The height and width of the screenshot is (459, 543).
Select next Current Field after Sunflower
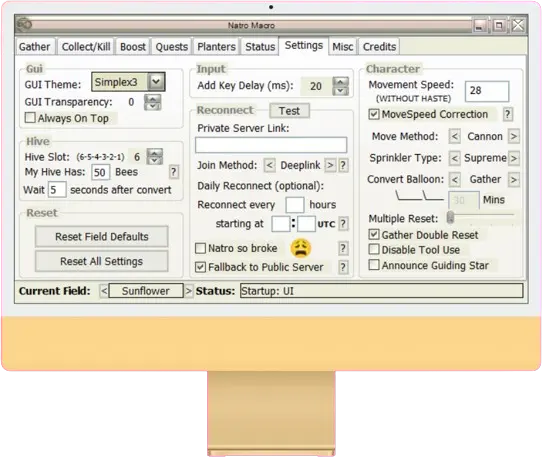188,291
